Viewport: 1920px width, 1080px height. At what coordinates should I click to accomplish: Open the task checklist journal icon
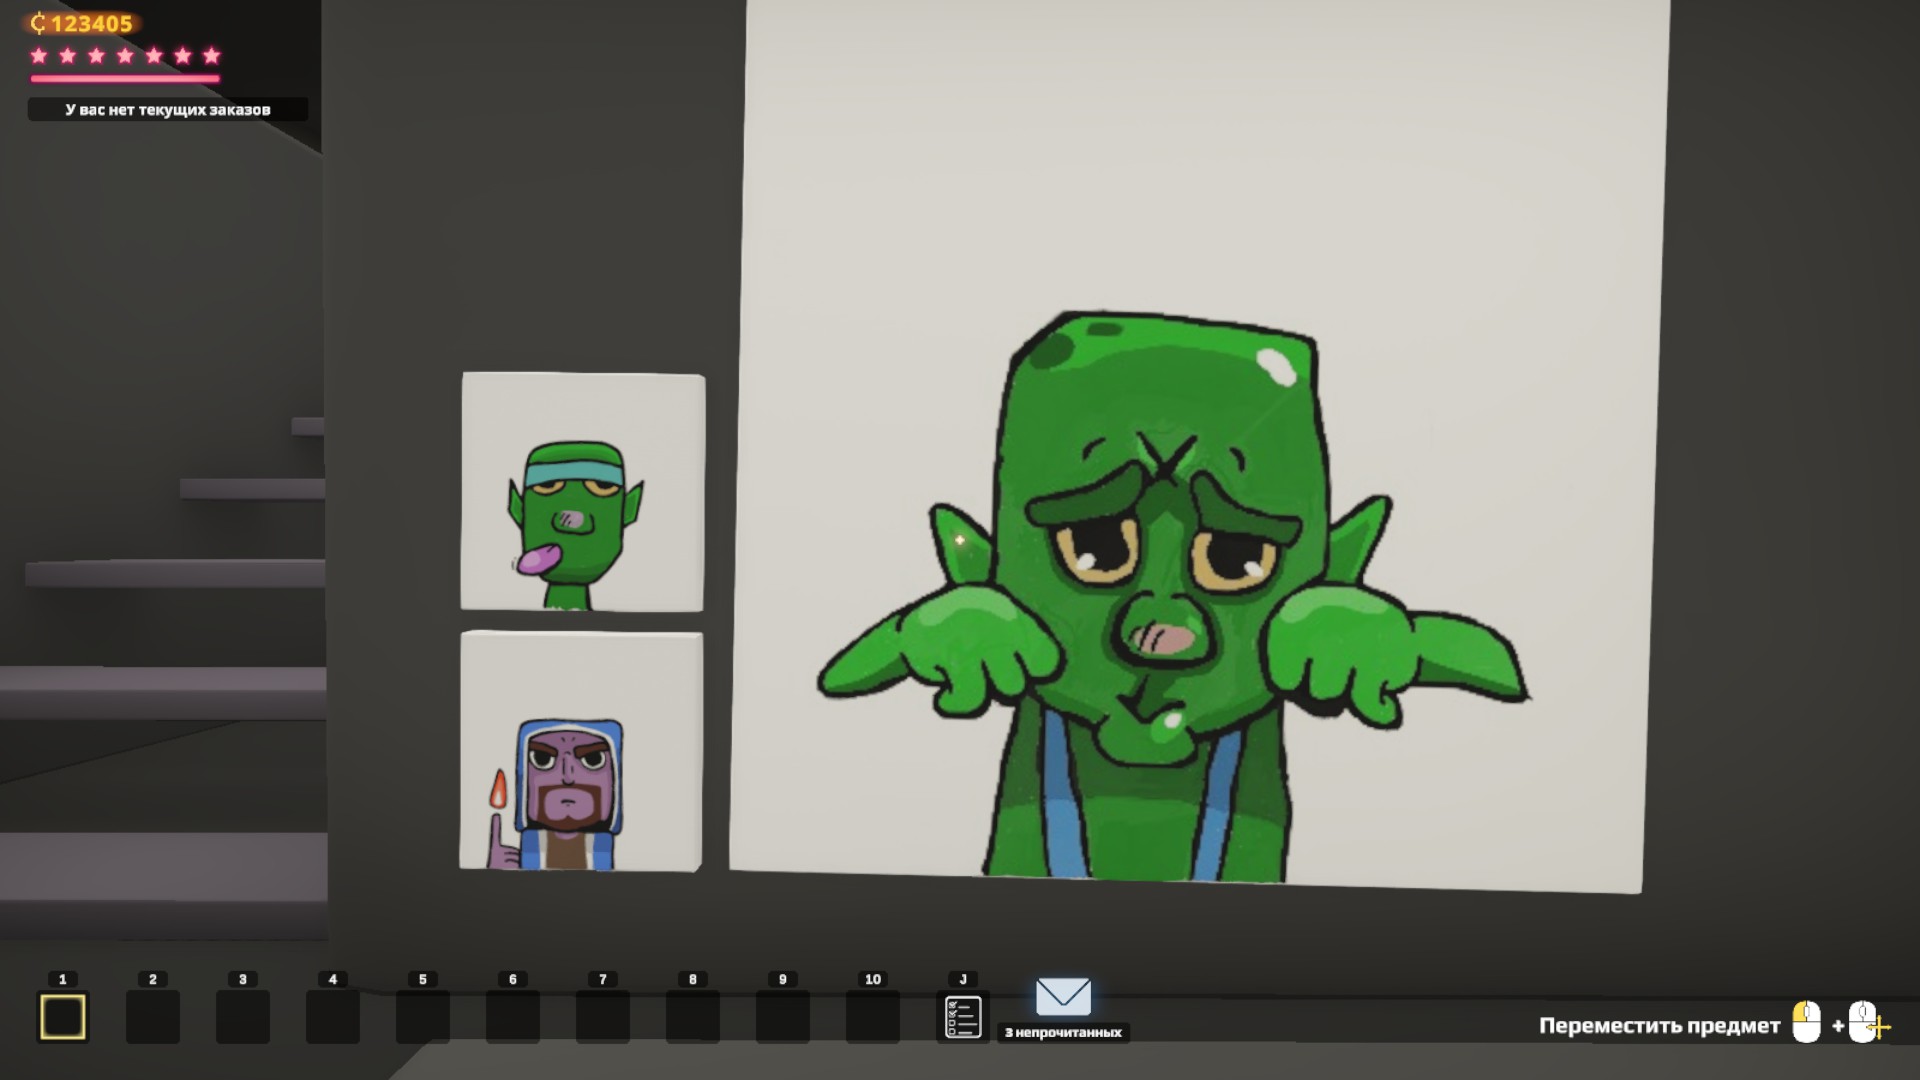[x=963, y=1017]
